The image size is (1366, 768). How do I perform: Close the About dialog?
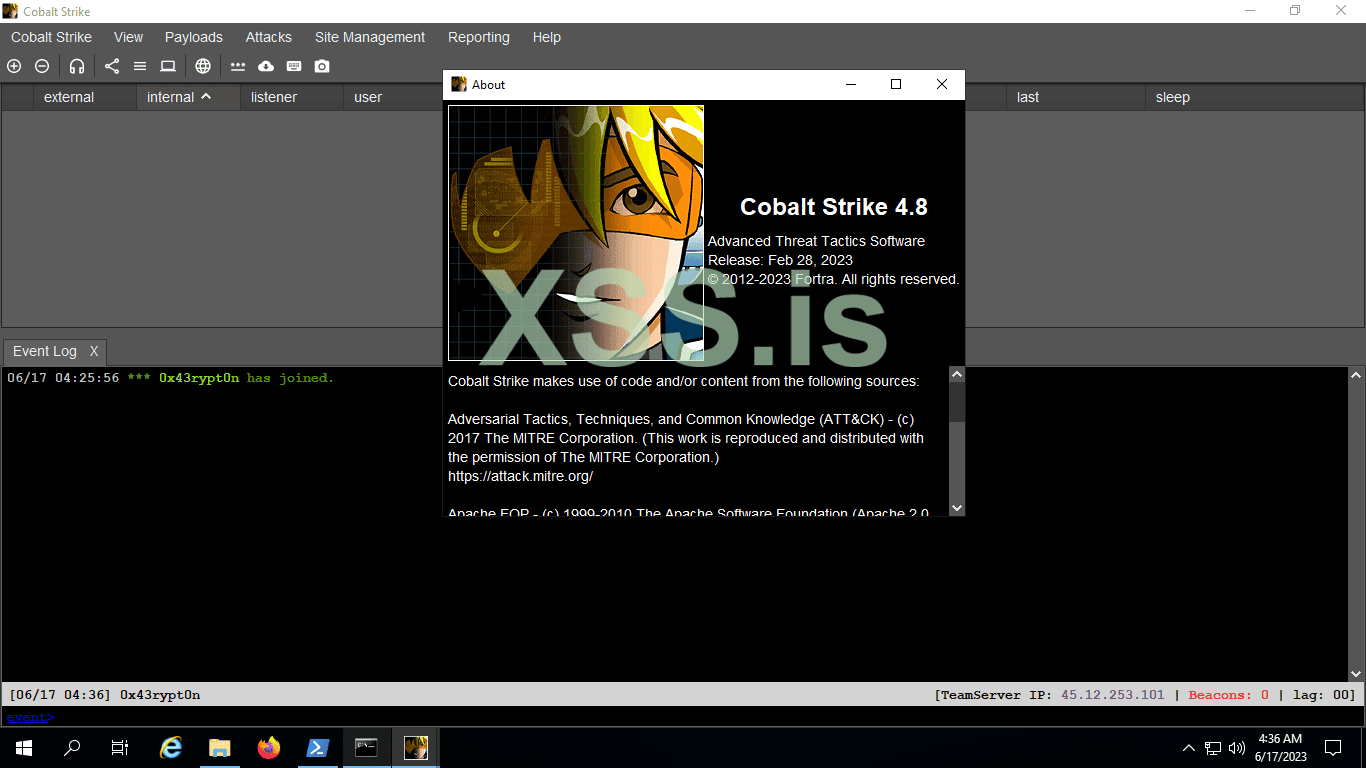coord(942,85)
